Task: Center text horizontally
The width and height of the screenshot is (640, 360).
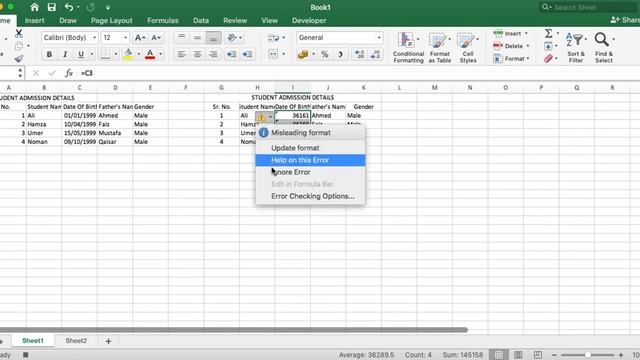Action: tap(198, 54)
